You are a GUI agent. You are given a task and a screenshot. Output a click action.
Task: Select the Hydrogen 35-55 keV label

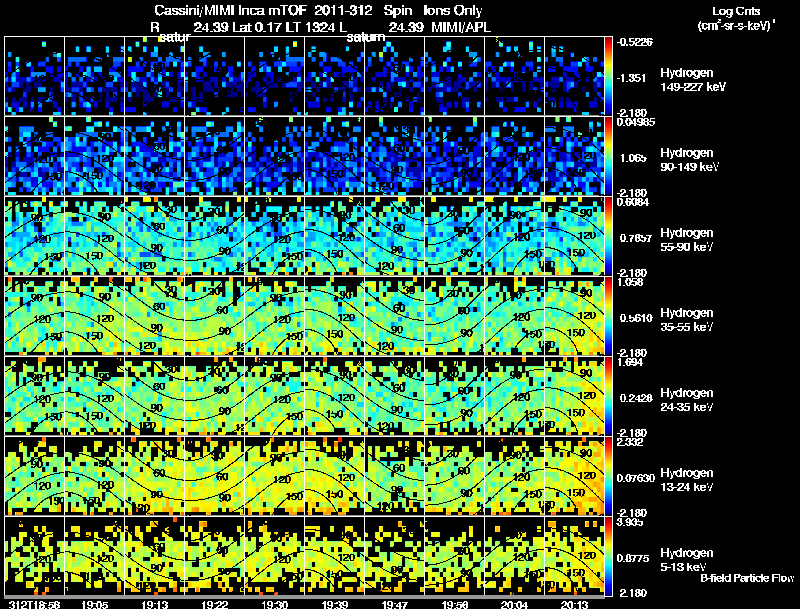(x=687, y=320)
